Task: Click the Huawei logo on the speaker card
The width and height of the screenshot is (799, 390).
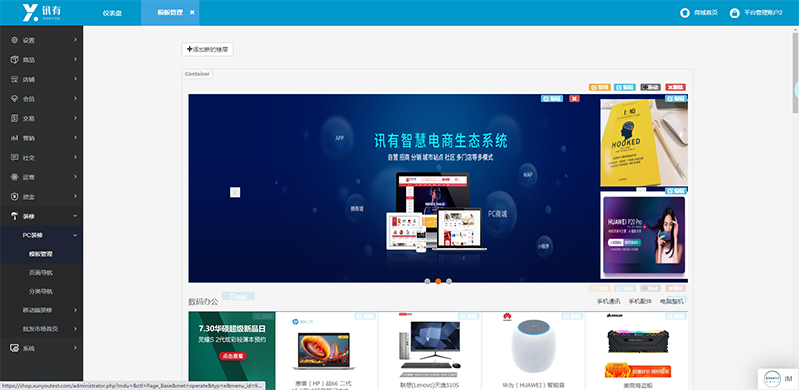Action: 508,317
